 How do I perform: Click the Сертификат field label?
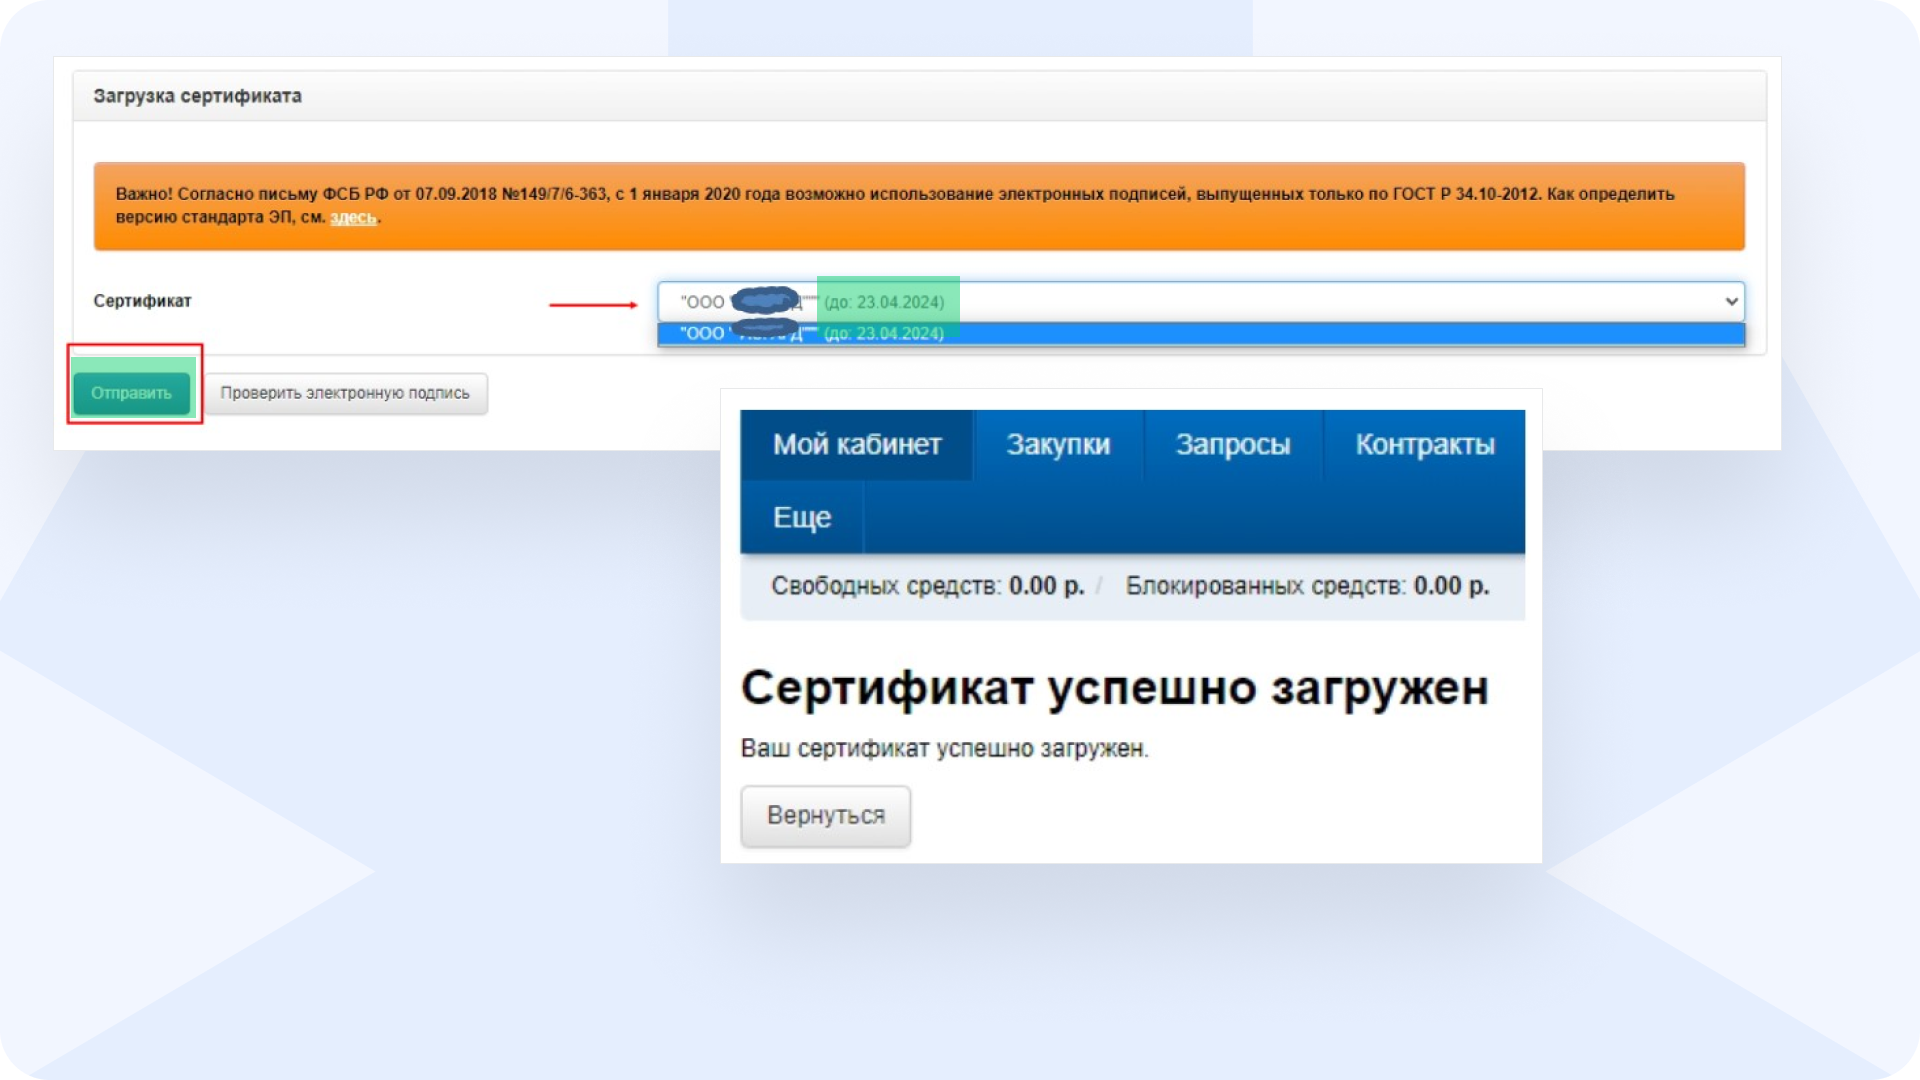pyautogui.click(x=142, y=301)
